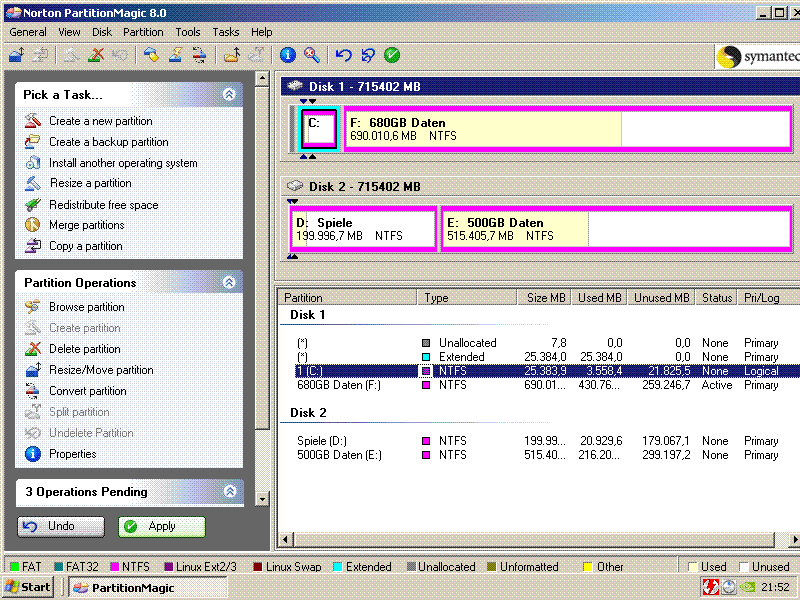Screen dimensions: 800x600
Task: Click the Label partition tag toolbar icon
Action: pyautogui.click(x=151, y=55)
